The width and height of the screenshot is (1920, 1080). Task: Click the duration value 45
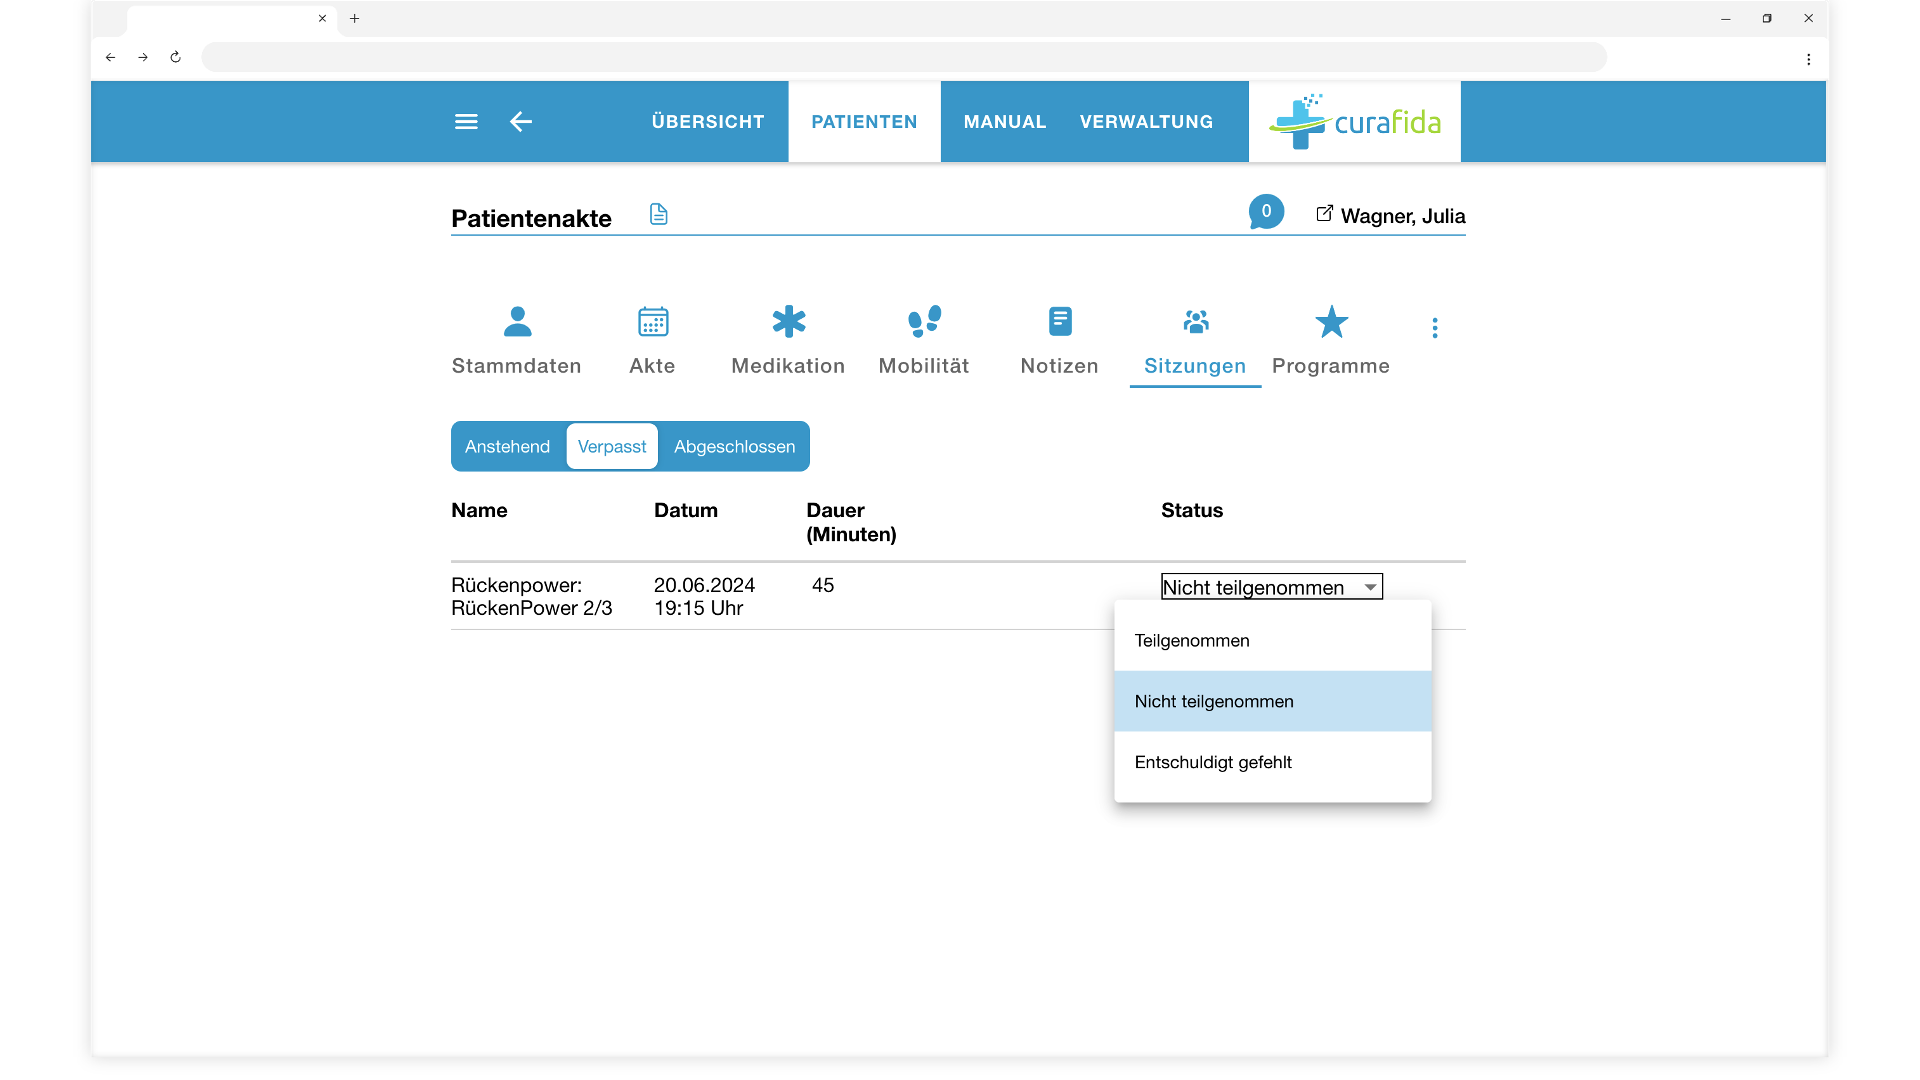(x=823, y=585)
